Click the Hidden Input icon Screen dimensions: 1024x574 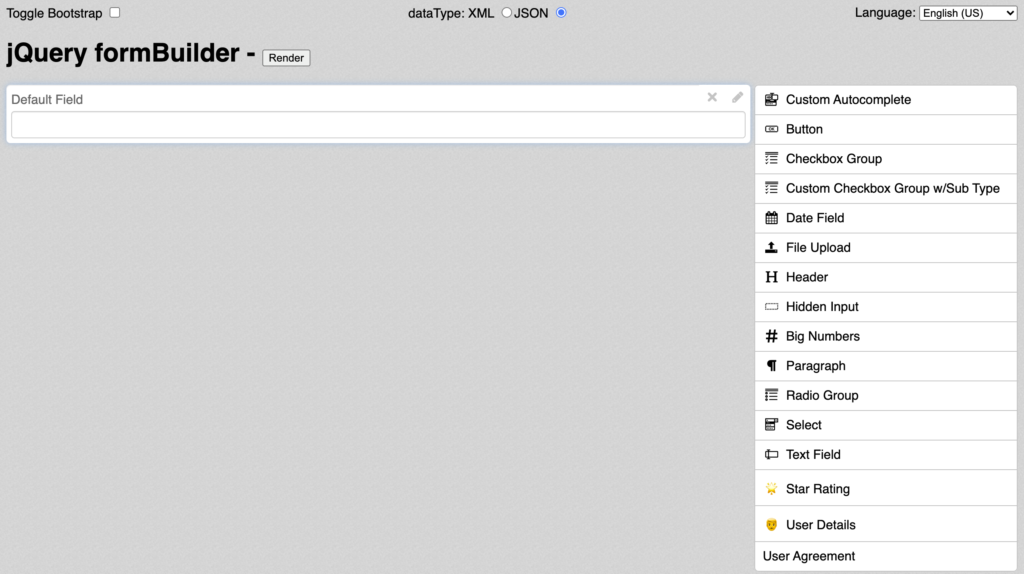(771, 307)
